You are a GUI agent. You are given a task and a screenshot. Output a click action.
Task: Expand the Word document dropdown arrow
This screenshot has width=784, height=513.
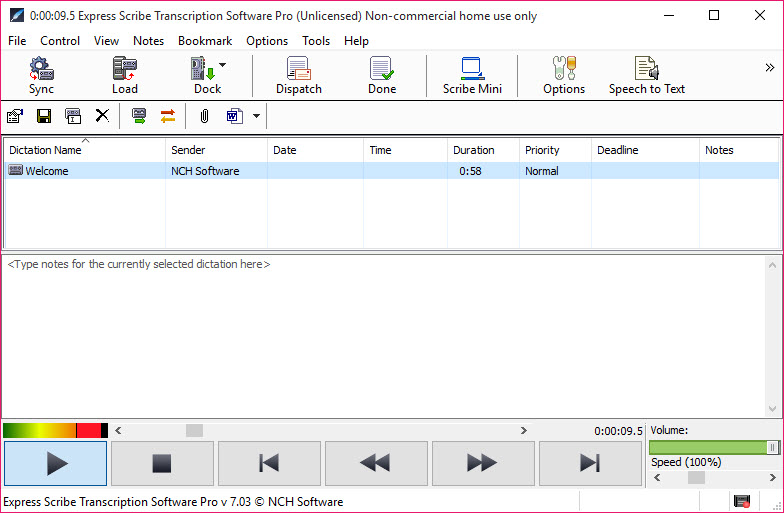(256, 116)
